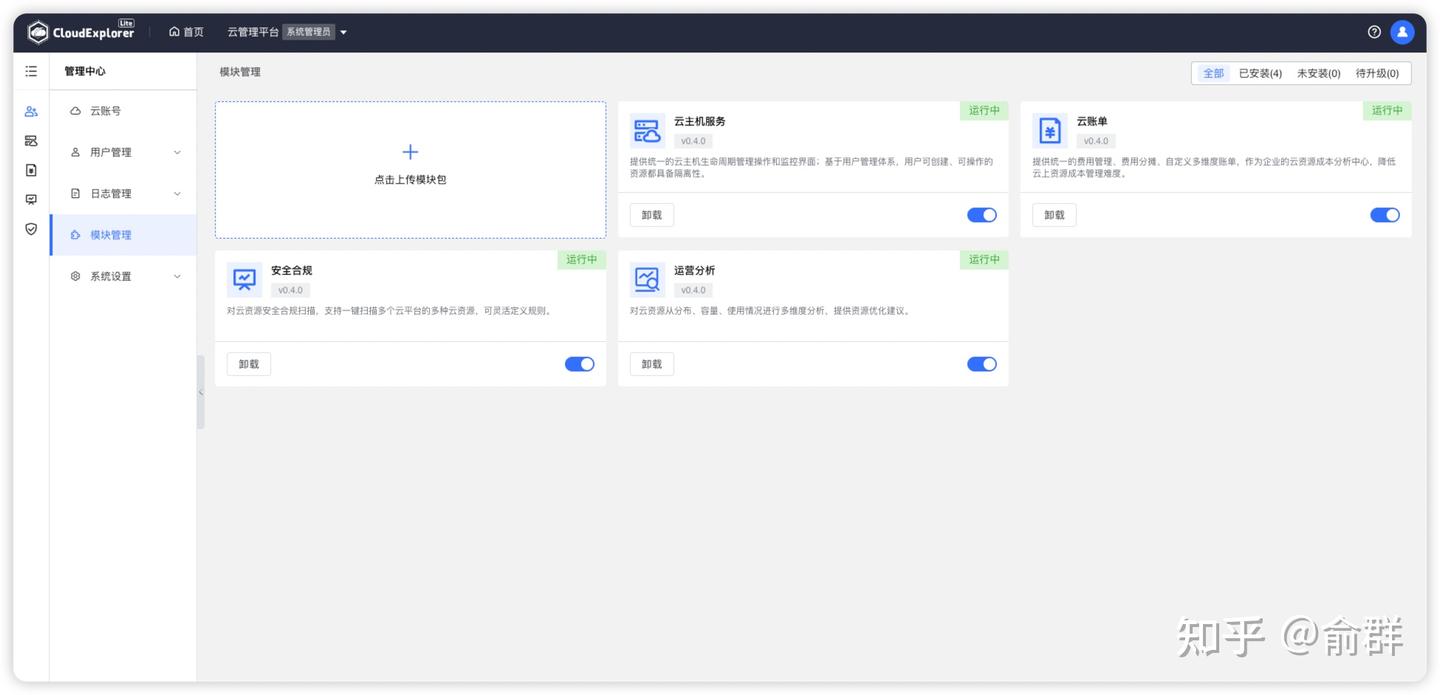Disable the 云主机服务 module switch
The height and width of the screenshot is (695, 1440).
coord(982,215)
